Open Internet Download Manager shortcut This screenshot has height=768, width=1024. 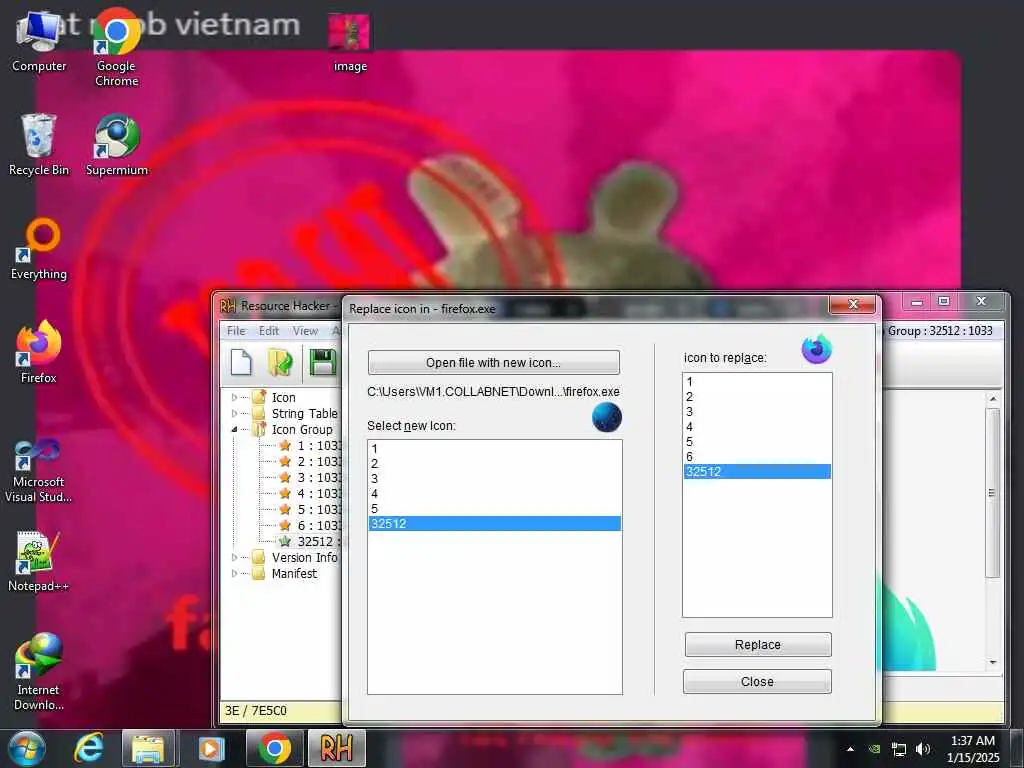click(39, 672)
